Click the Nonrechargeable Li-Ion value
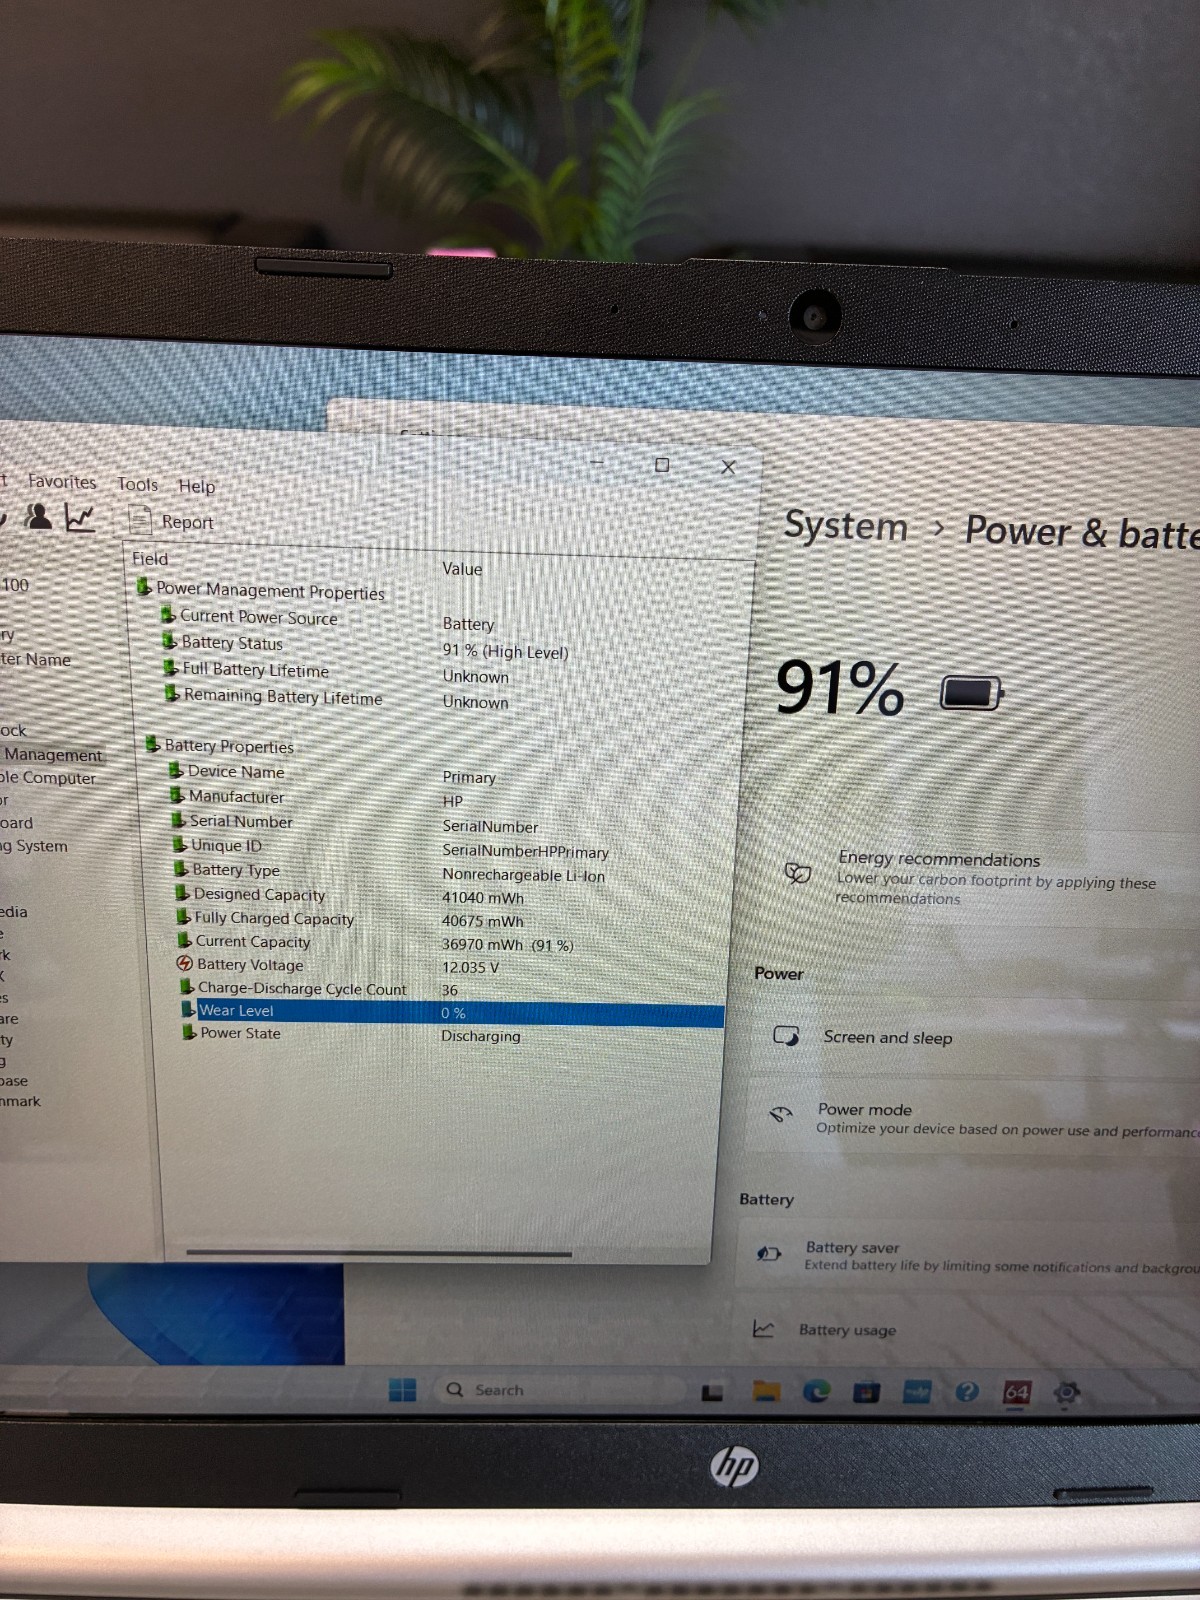 pyautogui.click(x=524, y=875)
